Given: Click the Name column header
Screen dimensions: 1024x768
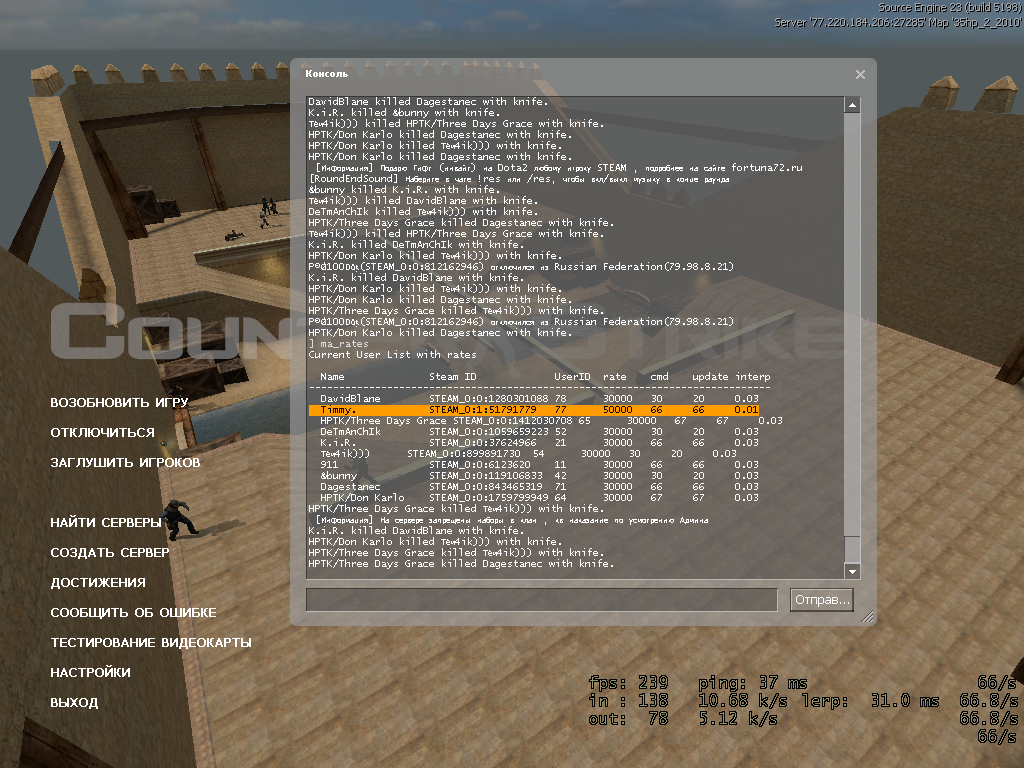Looking at the screenshot, I should click(332, 377).
